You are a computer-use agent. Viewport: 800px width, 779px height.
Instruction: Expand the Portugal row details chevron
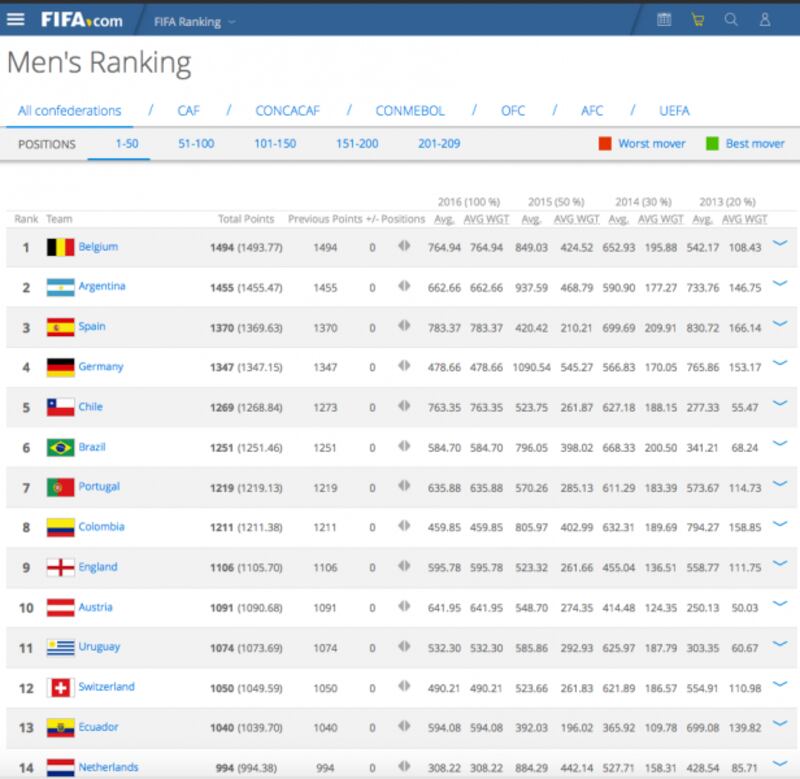point(780,484)
